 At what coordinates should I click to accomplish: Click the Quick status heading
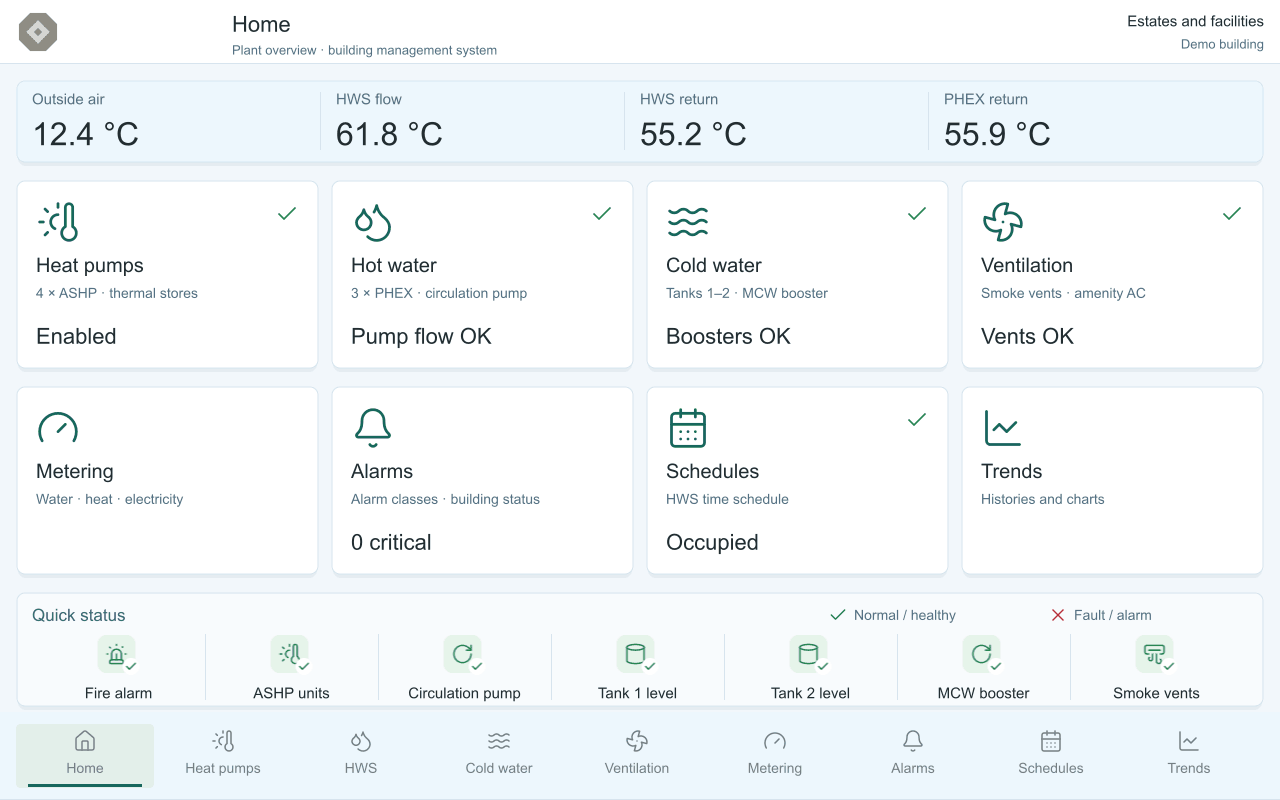point(79,615)
